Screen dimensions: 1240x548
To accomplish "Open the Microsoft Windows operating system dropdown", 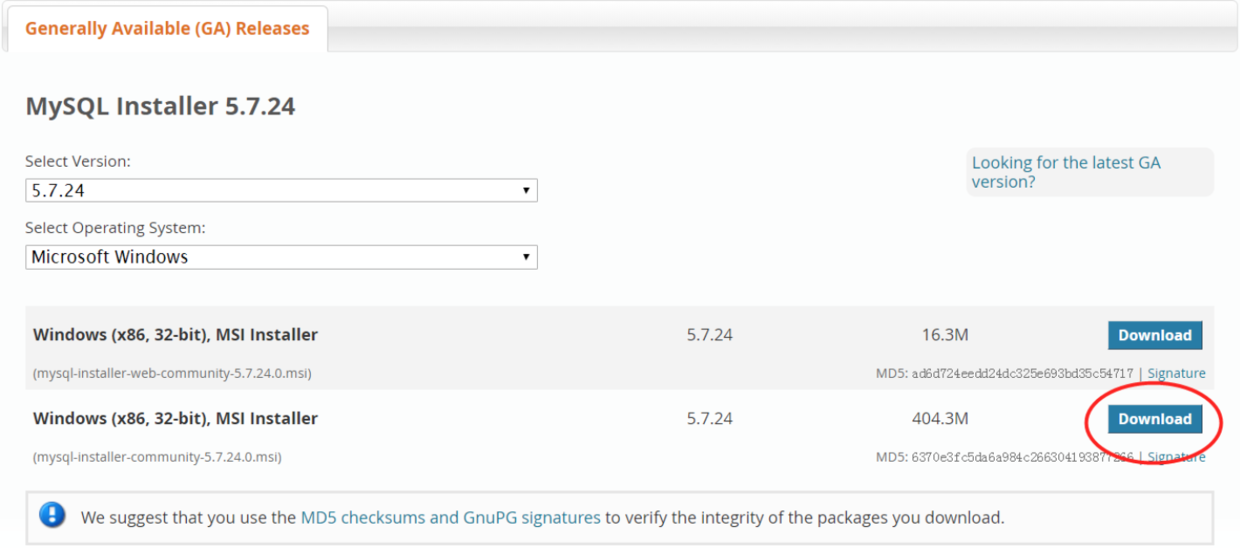I will 281,257.
